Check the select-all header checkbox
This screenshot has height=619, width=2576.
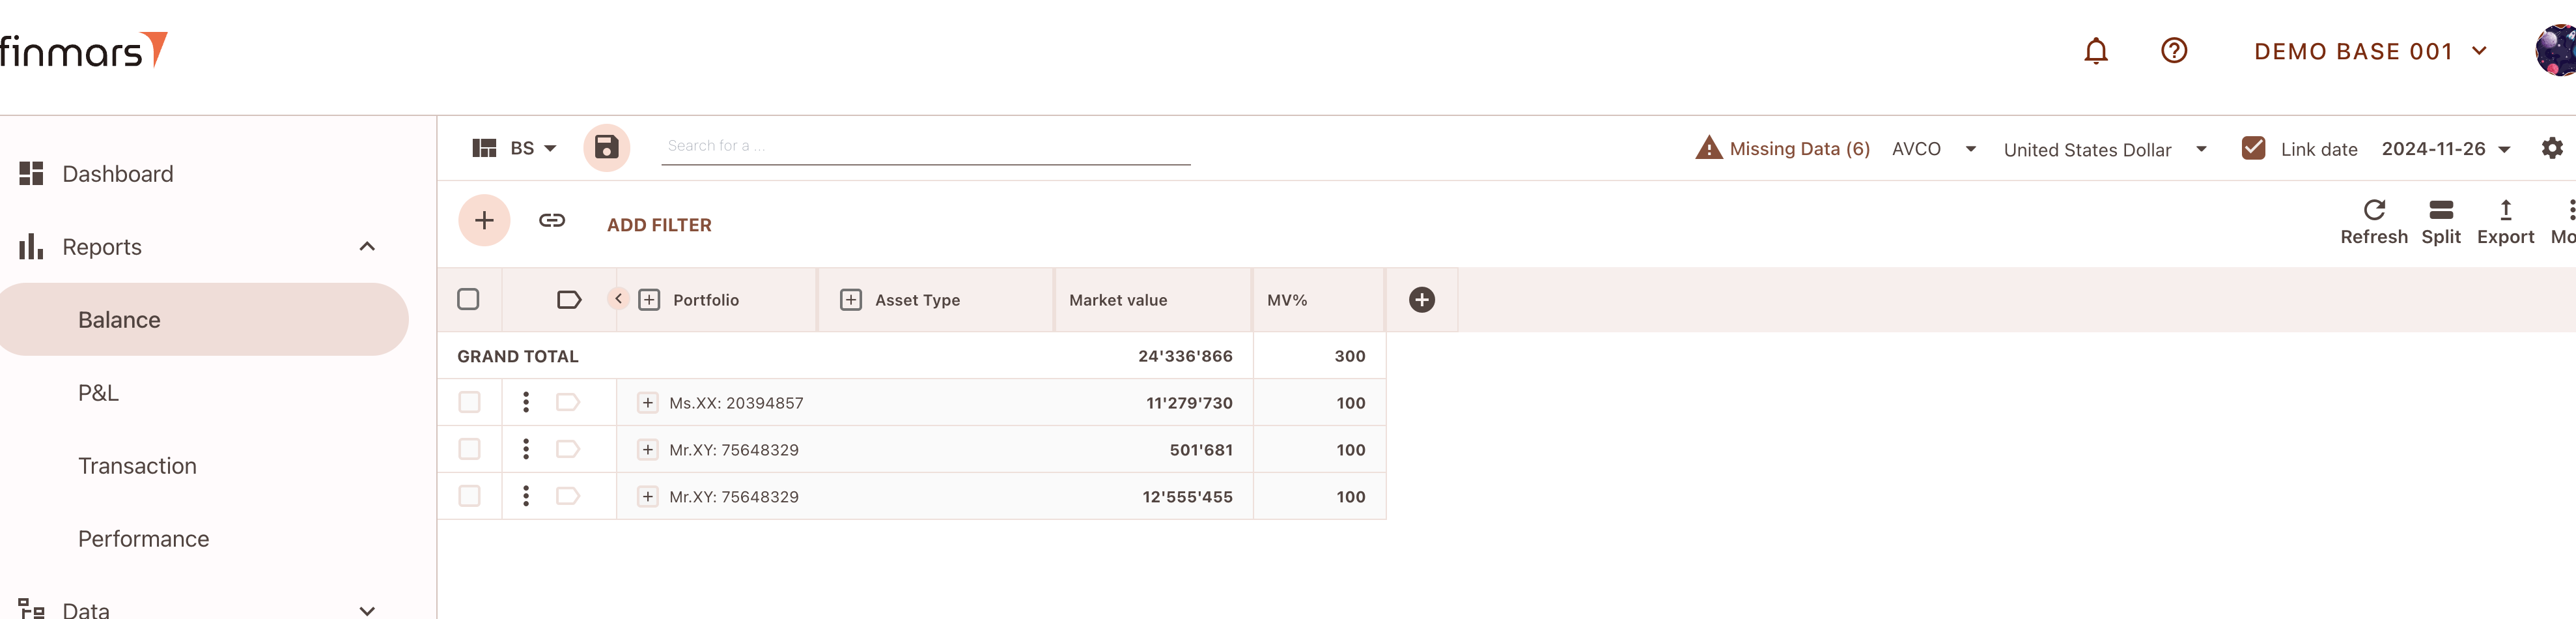pos(468,299)
